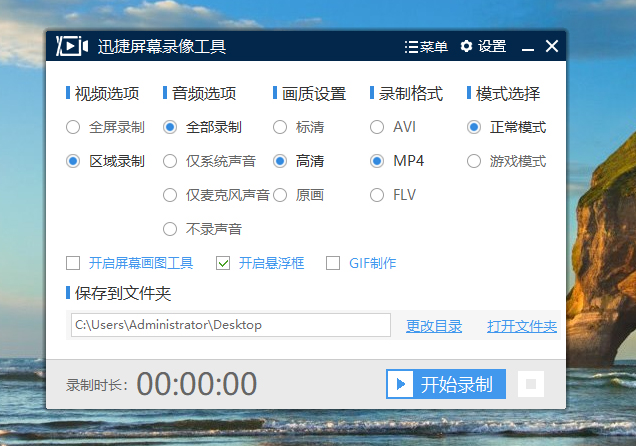
Task: Close the recorder window
Action: pyautogui.click(x=552, y=46)
